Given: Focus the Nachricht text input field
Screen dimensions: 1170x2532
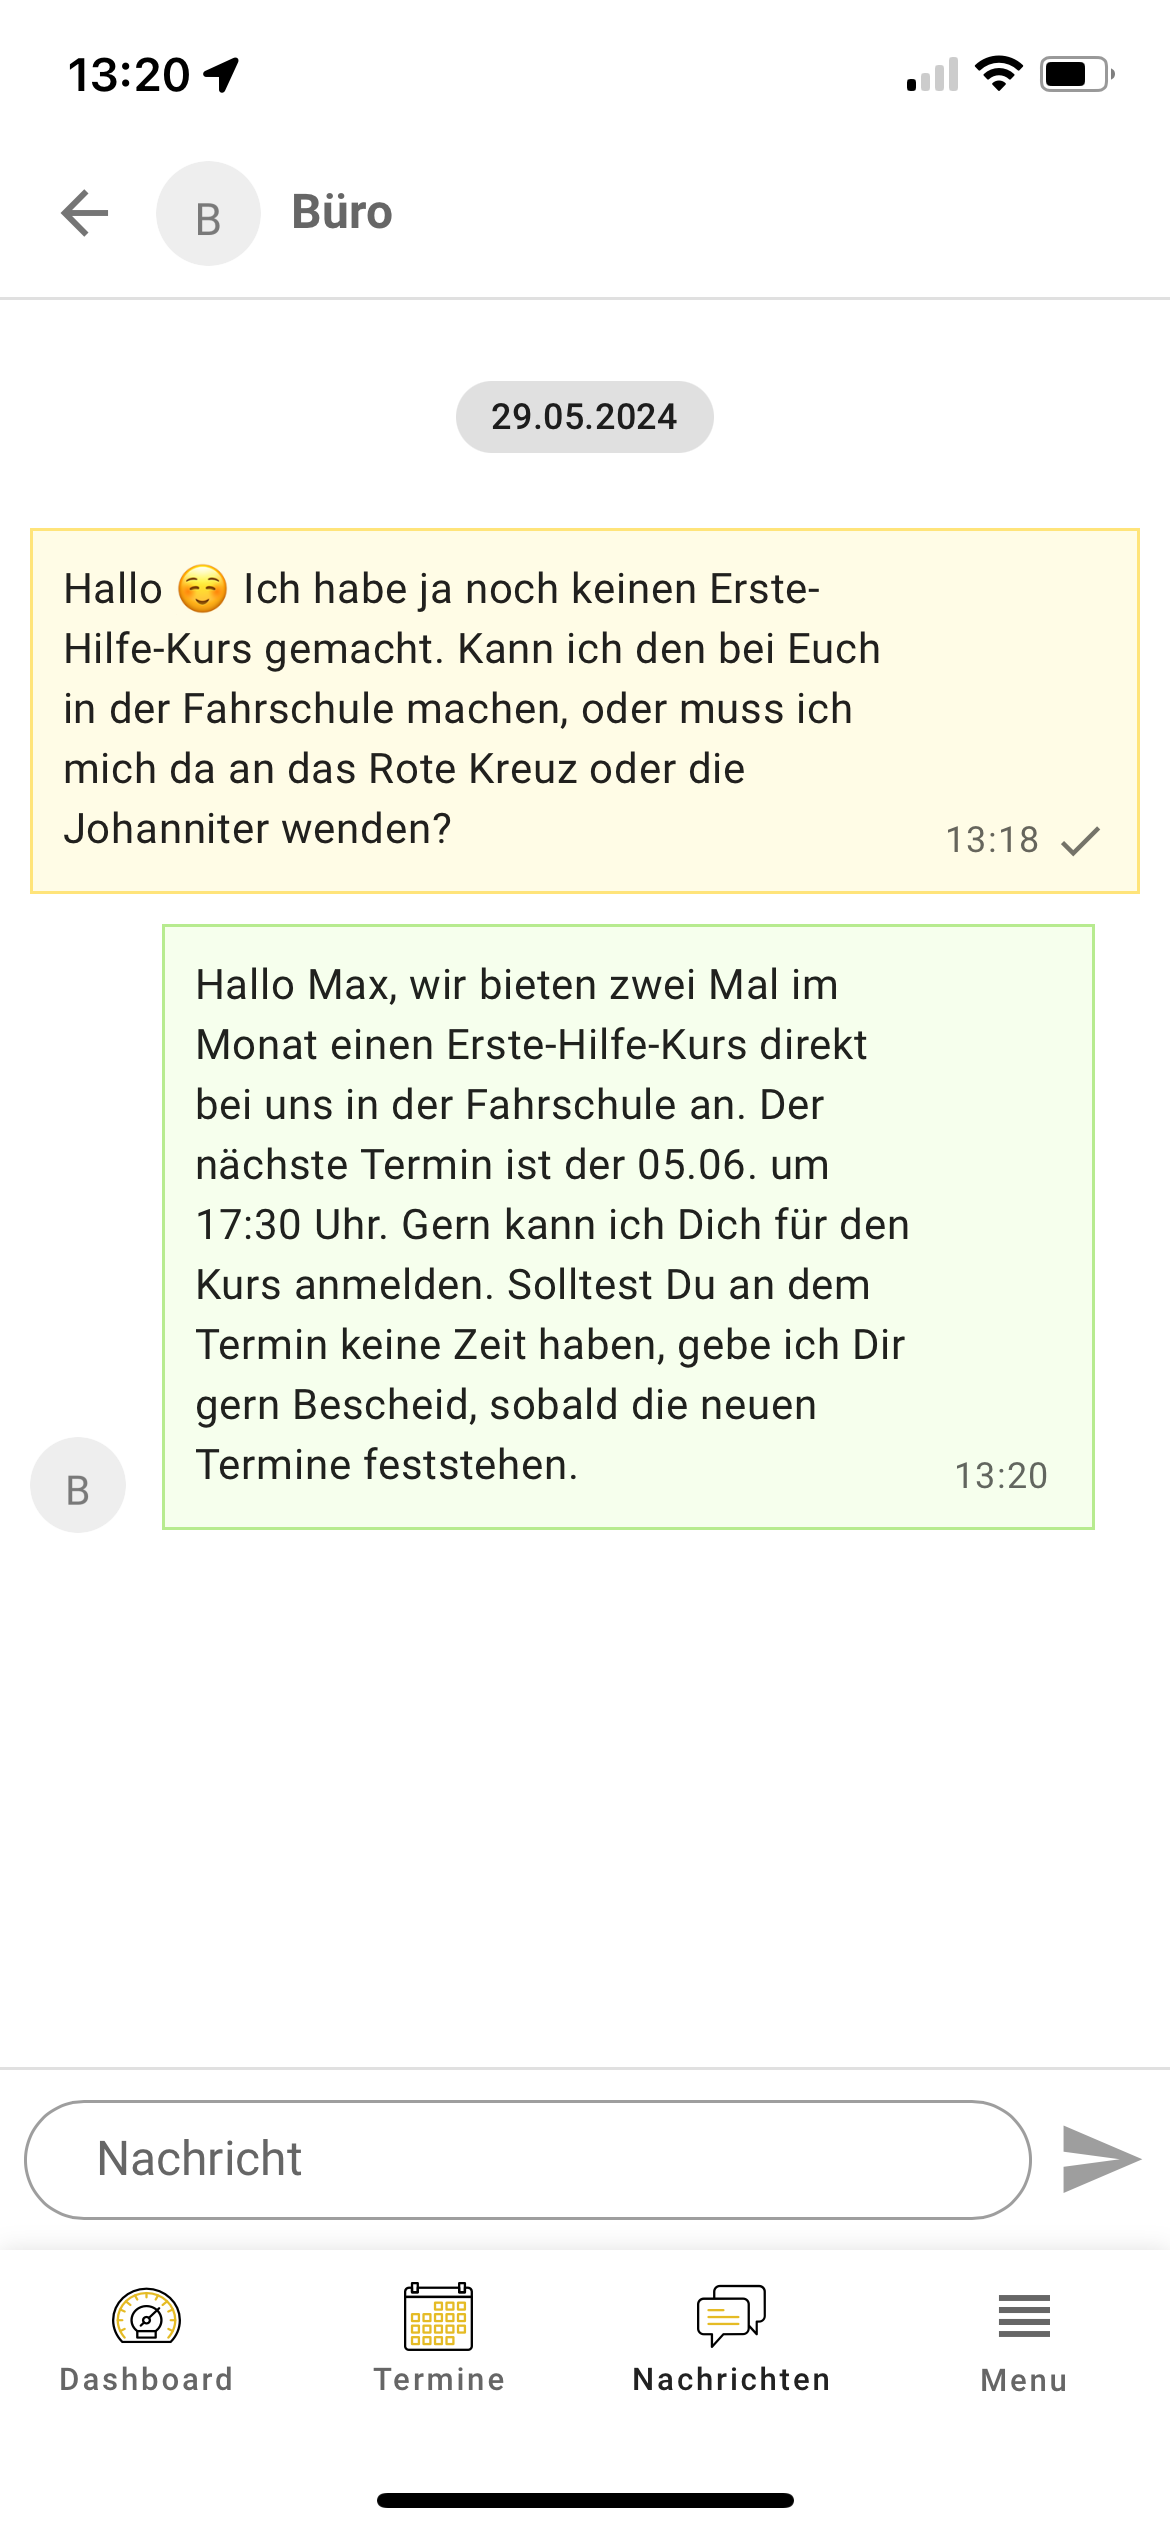Looking at the screenshot, I should click(x=528, y=2159).
